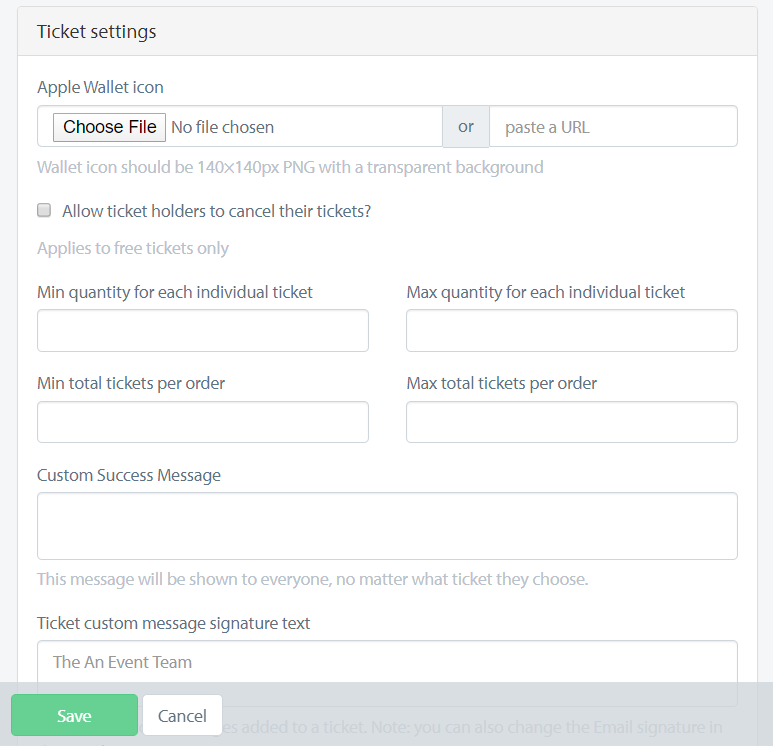Image resolution: width=773 pixels, height=746 pixels.
Task: Click the 'Min quantity for each individual ticket' label
Action: coord(175,292)
